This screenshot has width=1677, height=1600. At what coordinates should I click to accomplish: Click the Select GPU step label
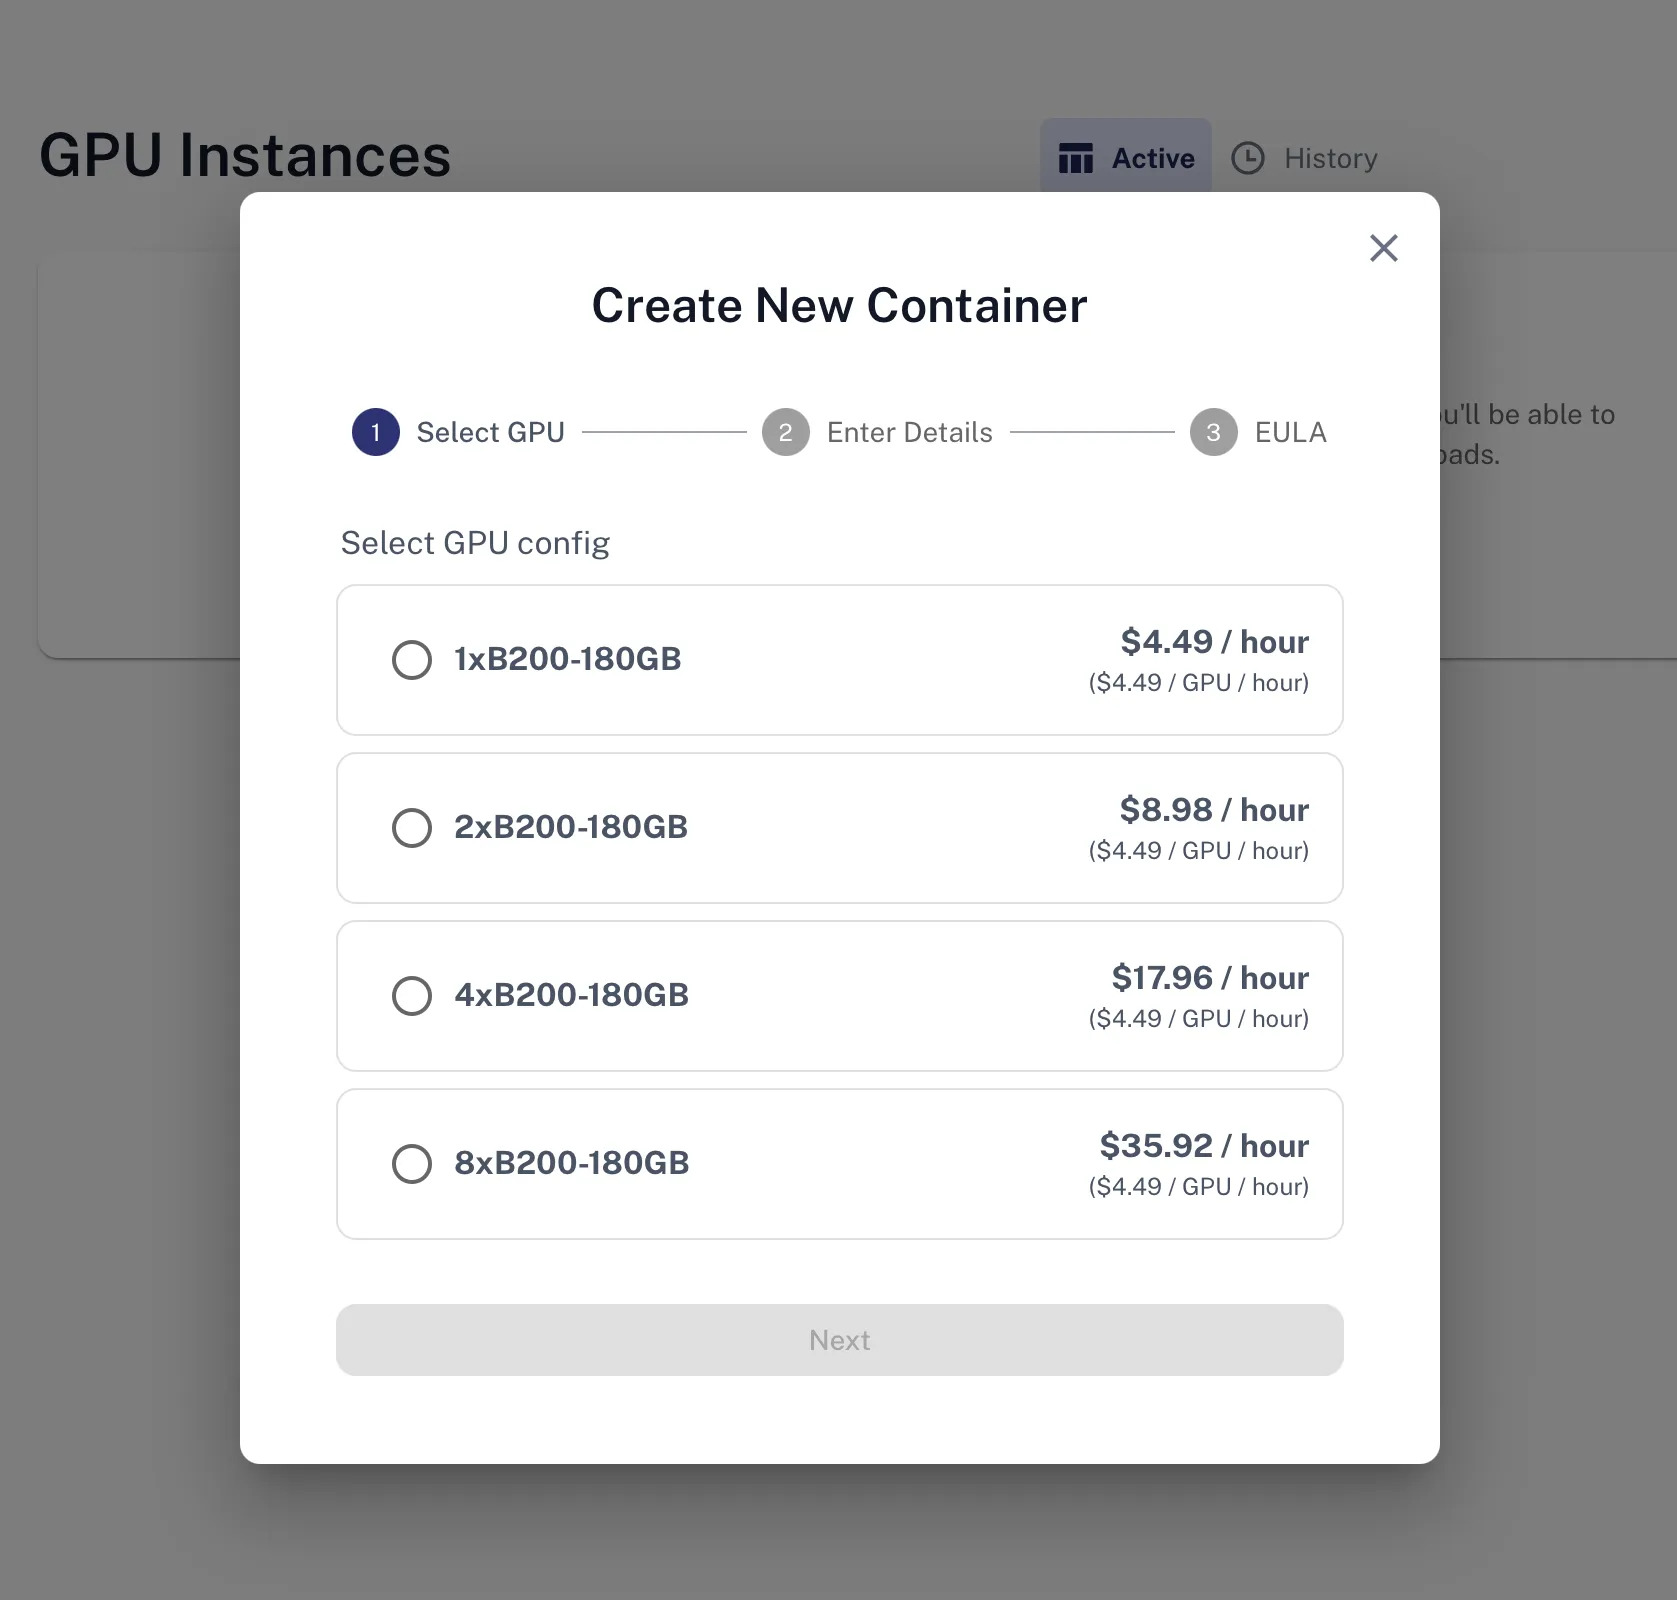491,432
